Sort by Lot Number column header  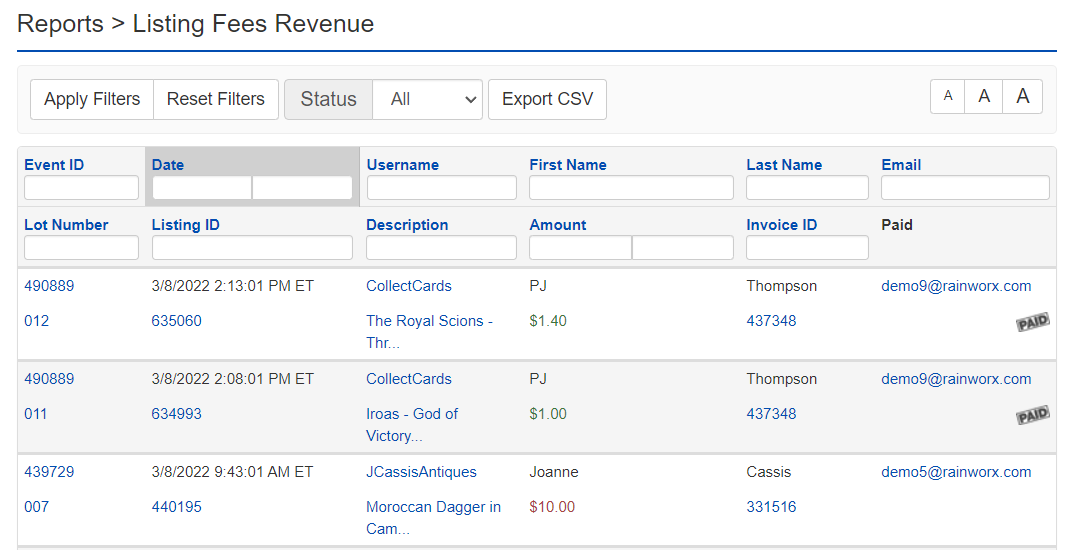pos(66,225)
